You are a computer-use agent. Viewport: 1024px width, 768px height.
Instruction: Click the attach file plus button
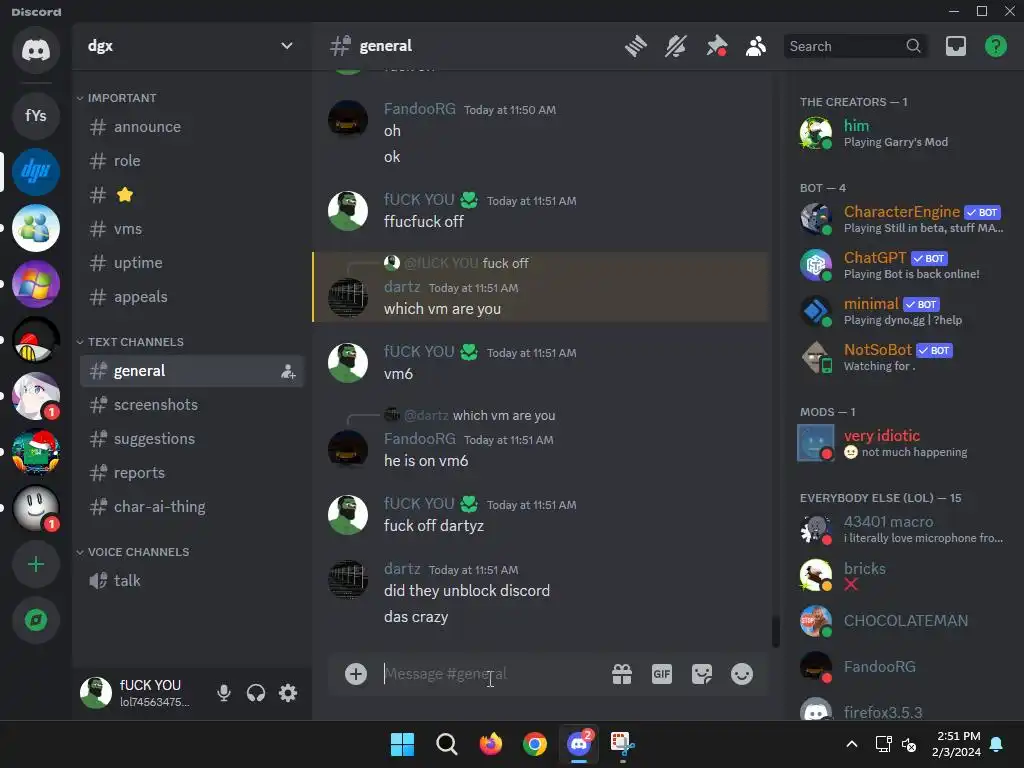356,674
